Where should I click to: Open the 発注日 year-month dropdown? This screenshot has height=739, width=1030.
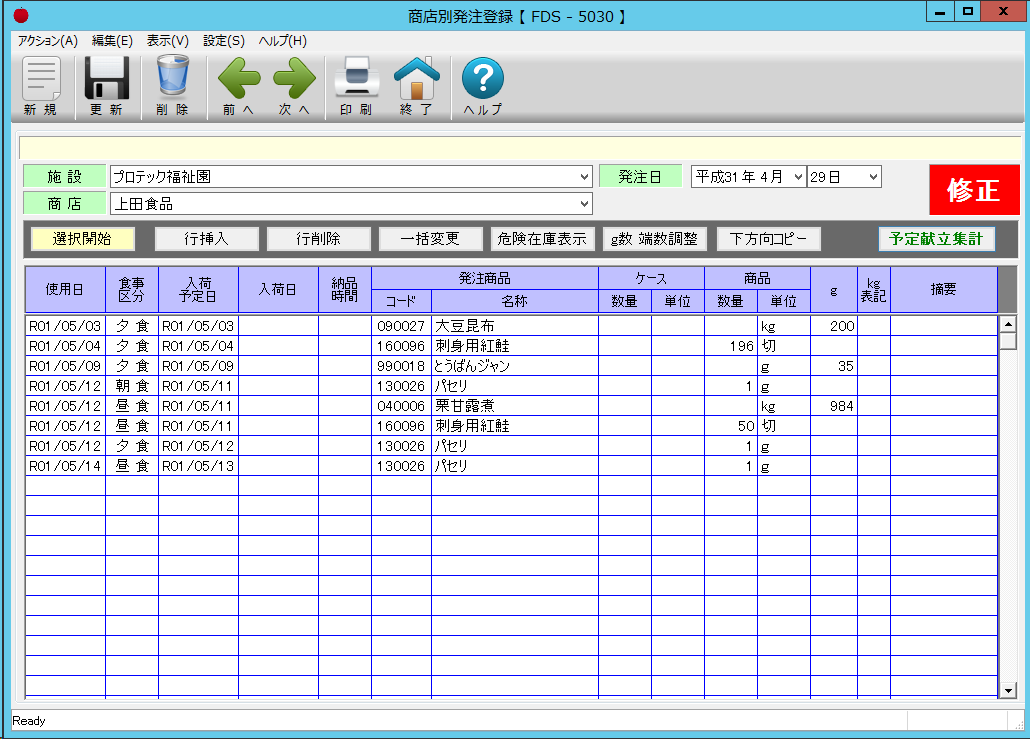(x=797, y=177)
